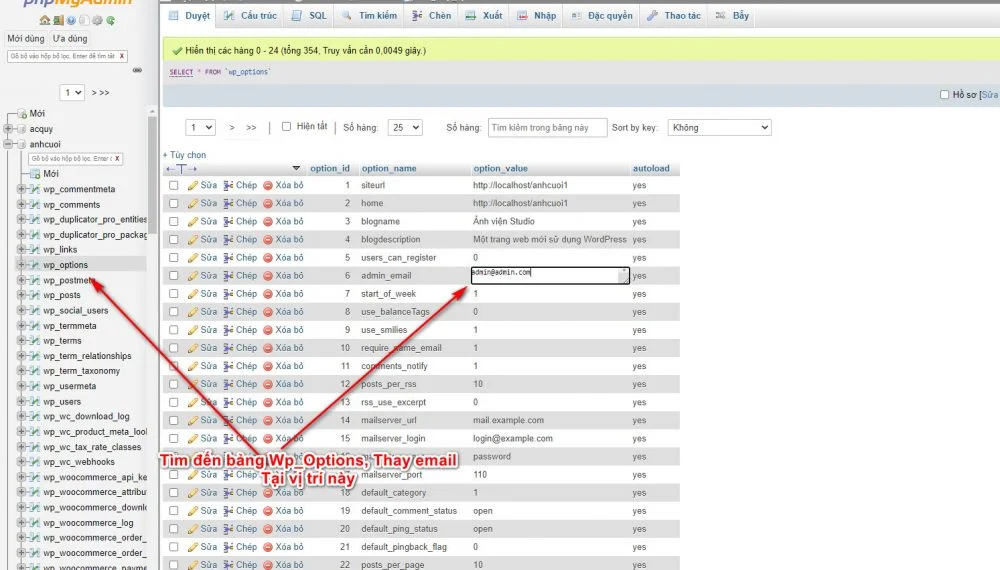
Task: Click the option_value cell login@example.com
Action: [x=513, y=439]
